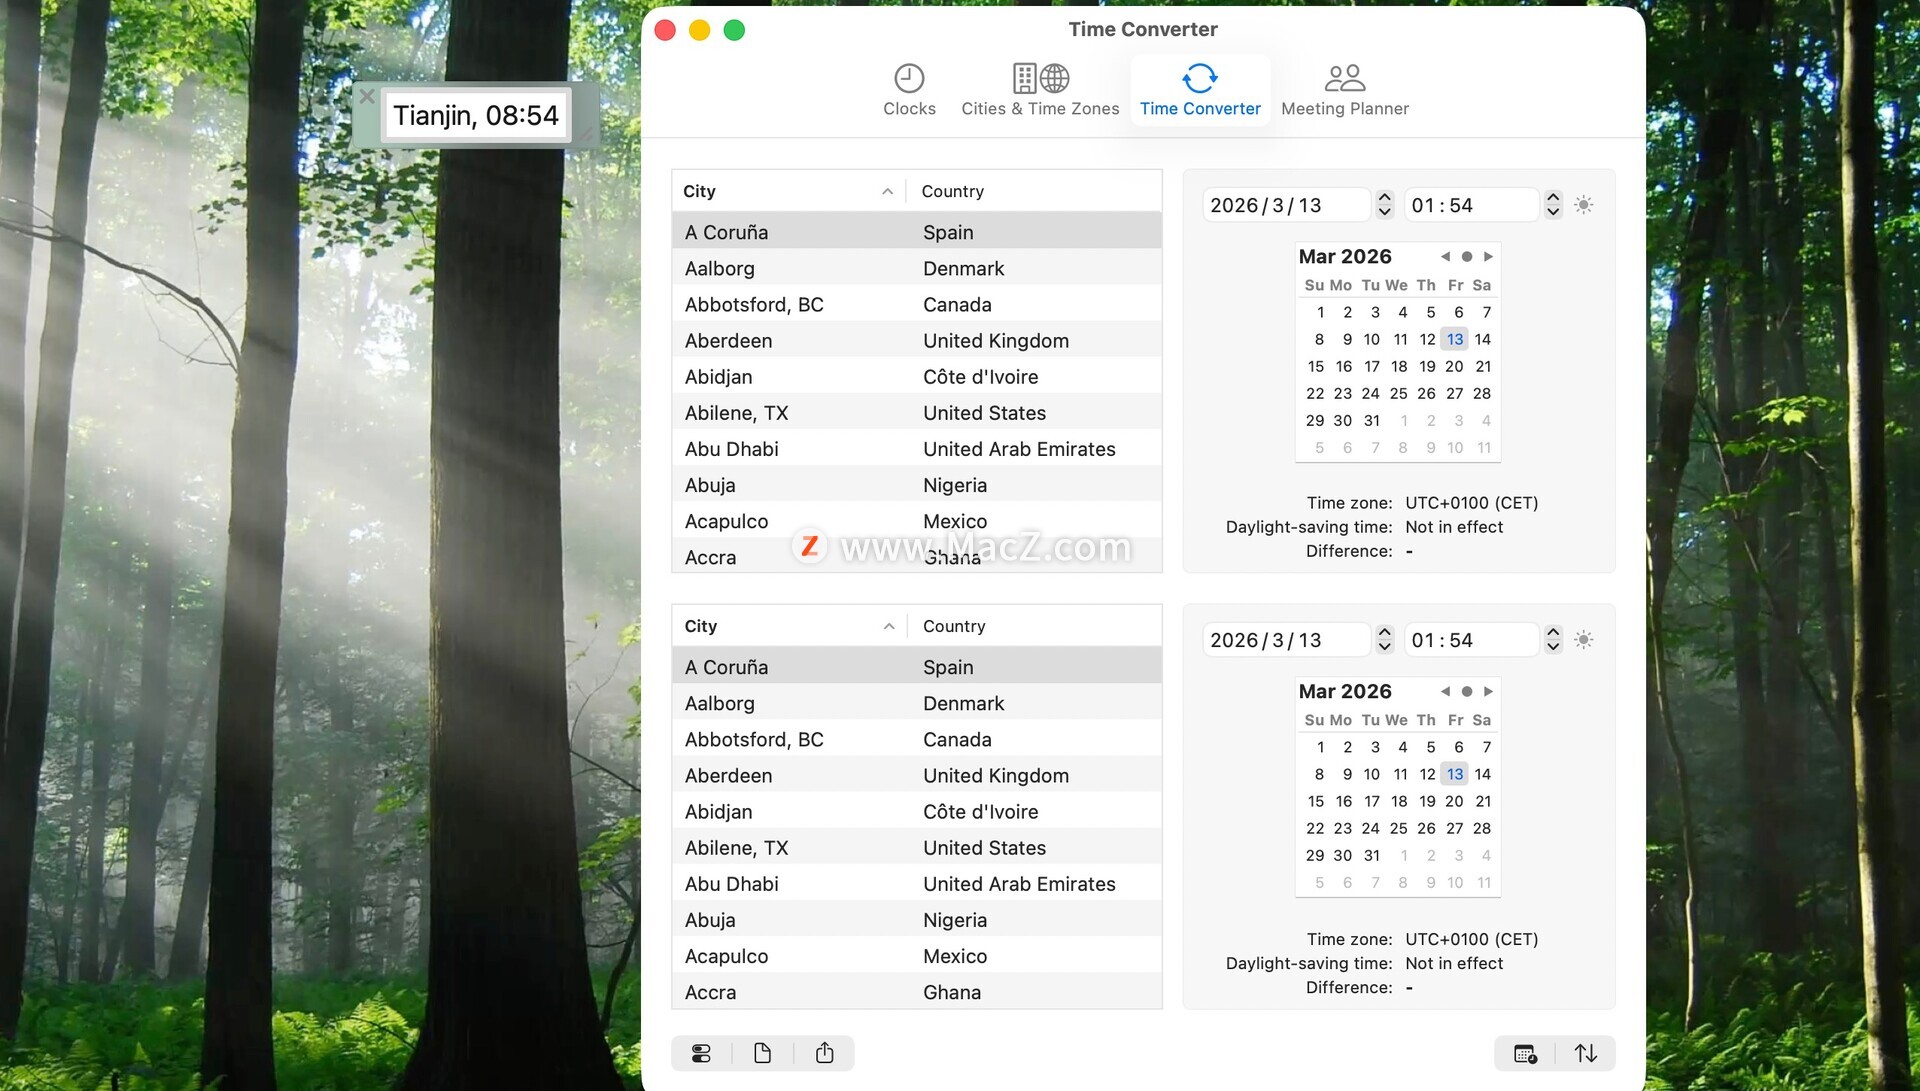Click the swap up-down arrows icon
This screenshot has width=1920, height=1091.
click(x=1586, y=1053)
